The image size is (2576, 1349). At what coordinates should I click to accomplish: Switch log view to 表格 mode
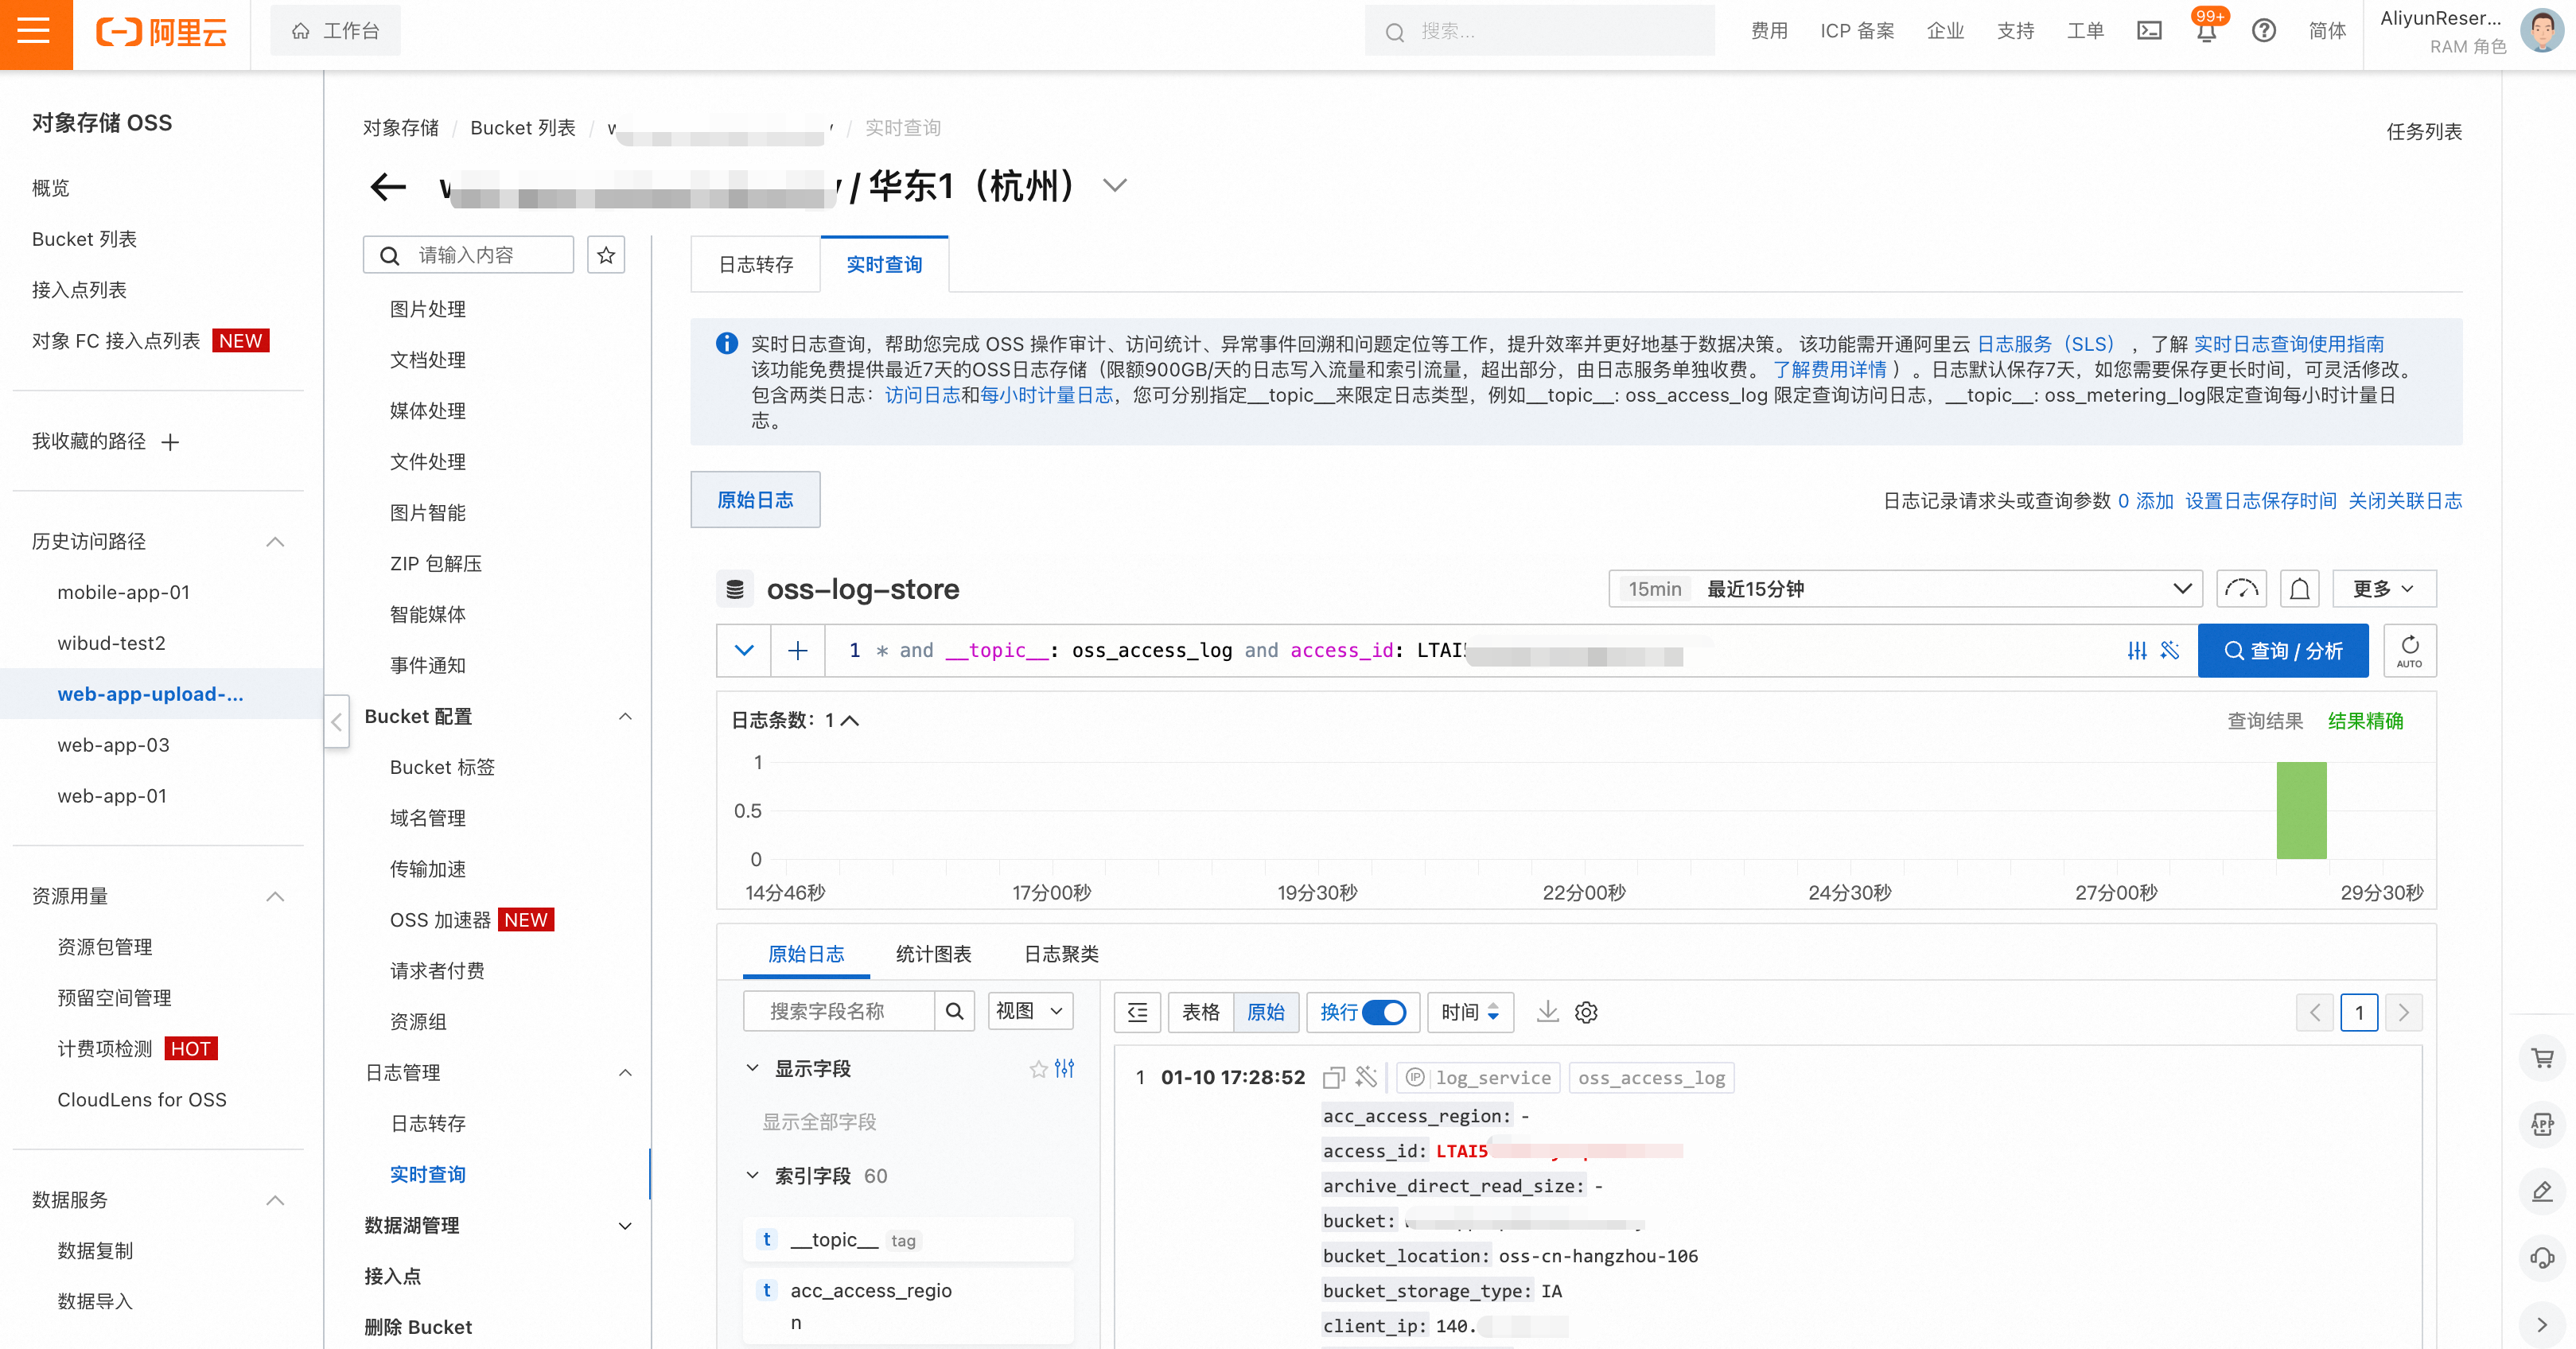pyautogui.click(x=1201, y=1012)
